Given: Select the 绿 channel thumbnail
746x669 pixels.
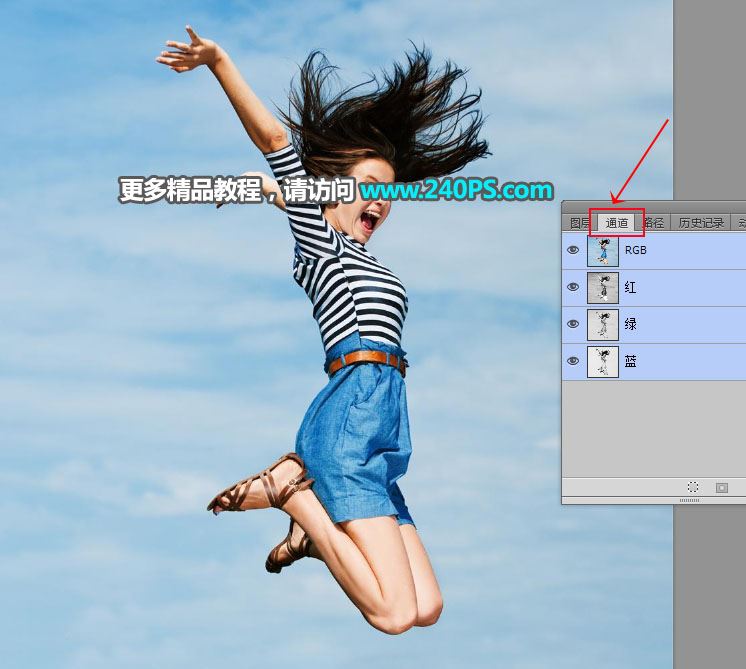Looking at the screenshot, I should [x=603, y=325].
